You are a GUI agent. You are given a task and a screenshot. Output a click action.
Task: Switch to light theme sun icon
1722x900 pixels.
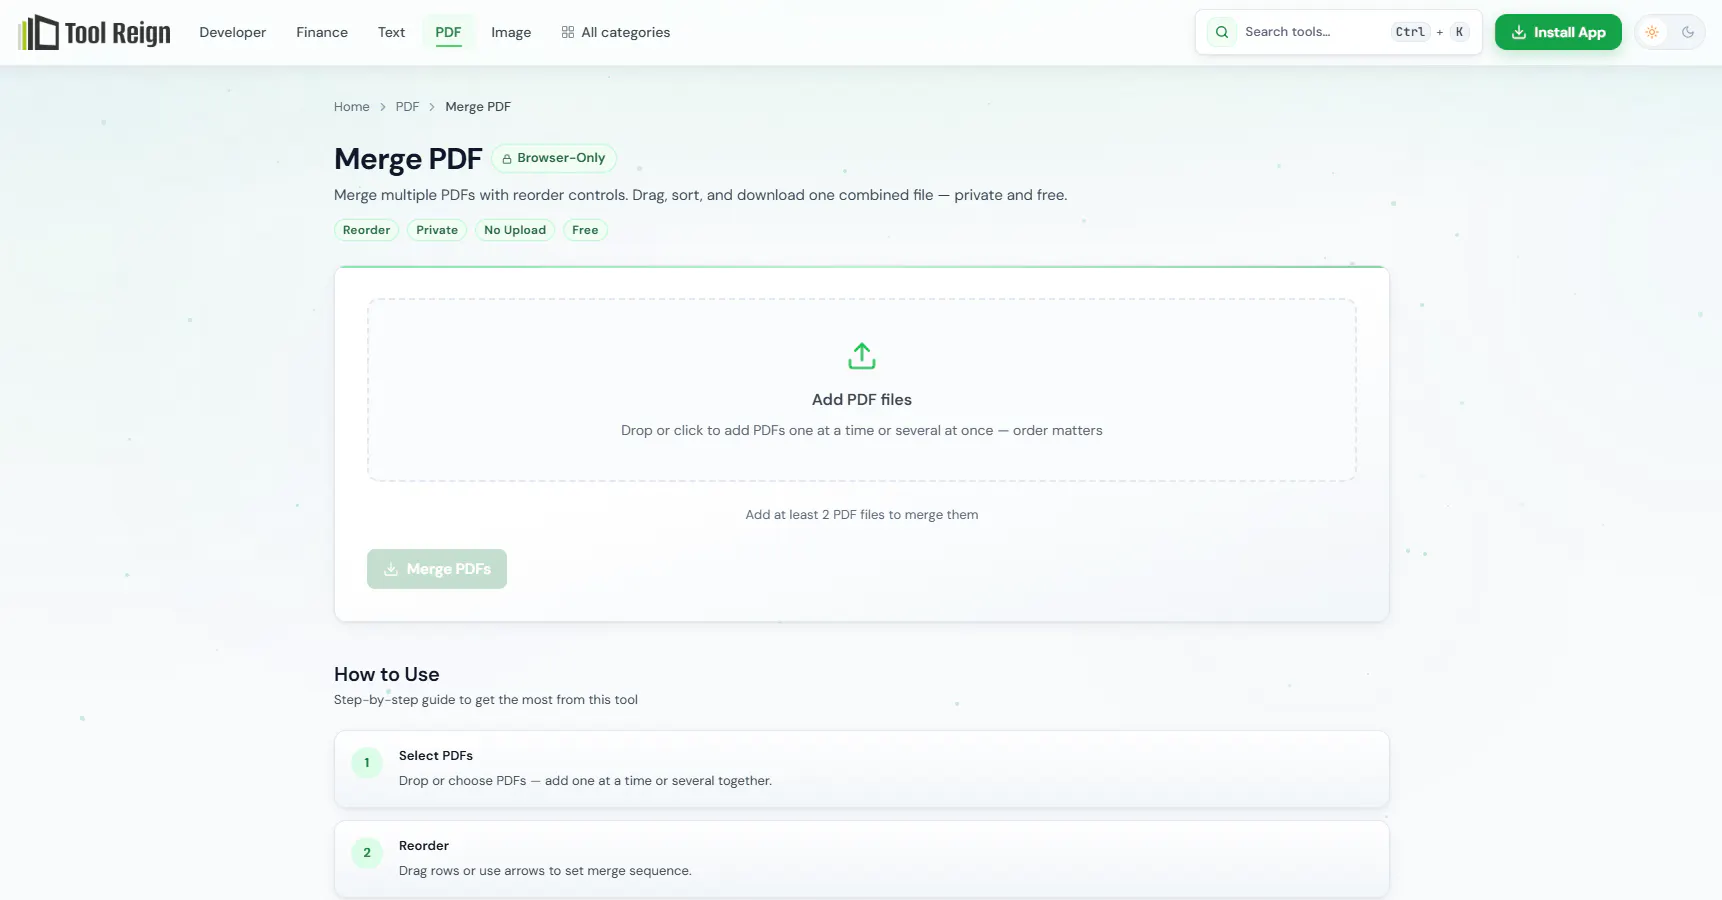[1652, 32]
